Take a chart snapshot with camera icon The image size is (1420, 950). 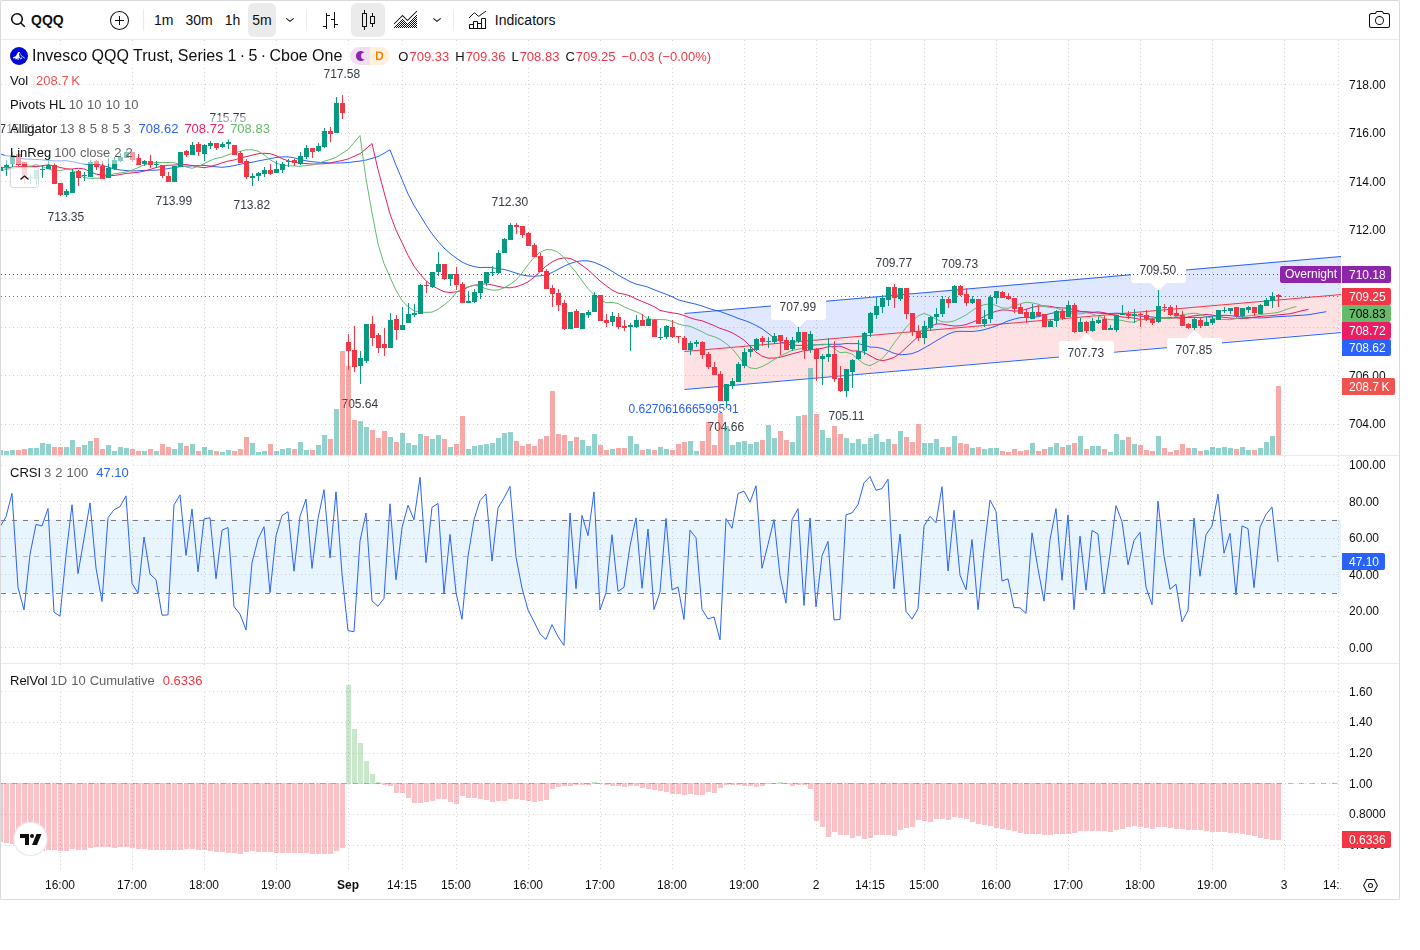(x=1379, y=20)
